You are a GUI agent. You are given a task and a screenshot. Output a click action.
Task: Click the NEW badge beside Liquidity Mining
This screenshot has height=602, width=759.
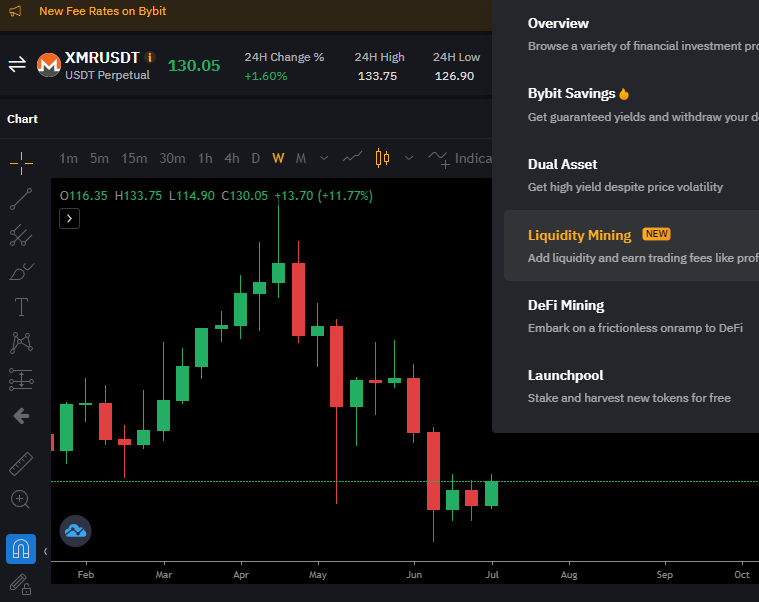656,234
